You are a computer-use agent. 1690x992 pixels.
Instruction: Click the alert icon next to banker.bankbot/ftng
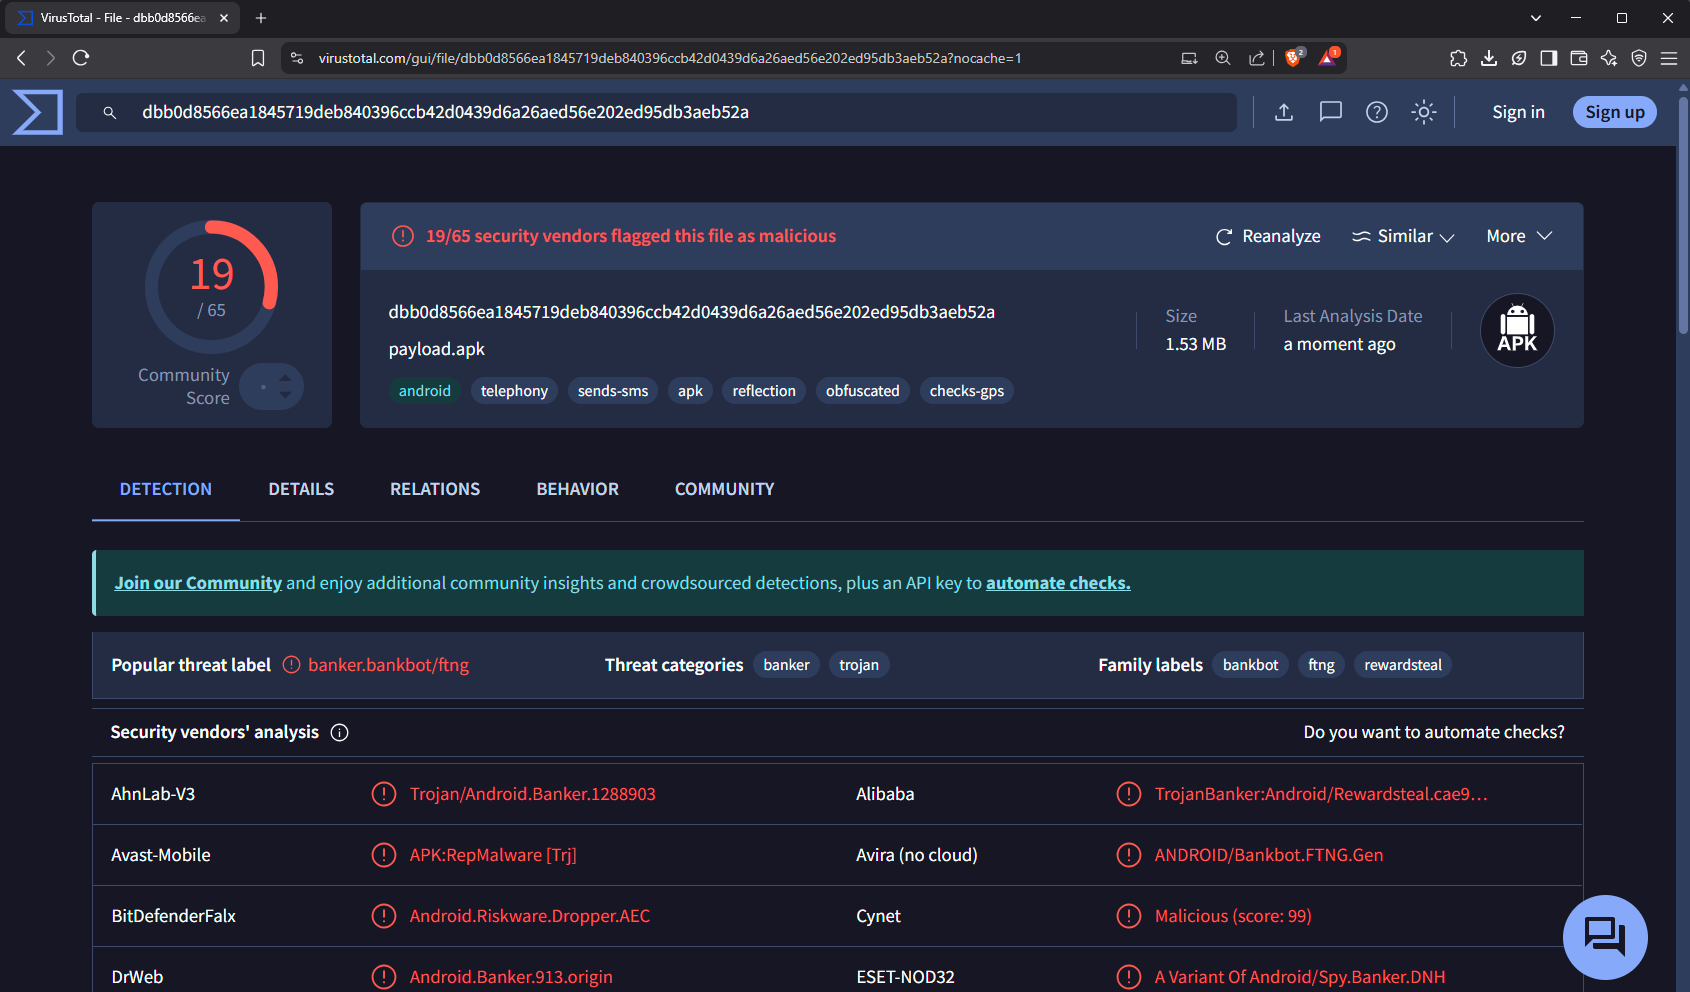pyautogui.click(x=291, y=665)
